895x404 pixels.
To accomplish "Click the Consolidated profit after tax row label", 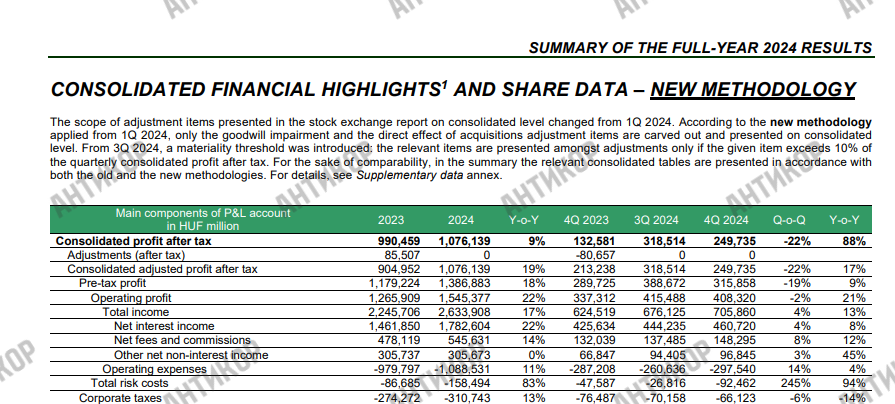I will click(x=133, y=241).
